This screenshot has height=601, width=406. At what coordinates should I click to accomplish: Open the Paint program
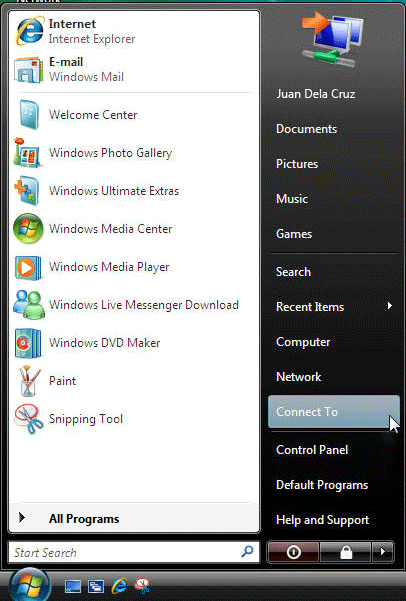[x=133, y=381]
